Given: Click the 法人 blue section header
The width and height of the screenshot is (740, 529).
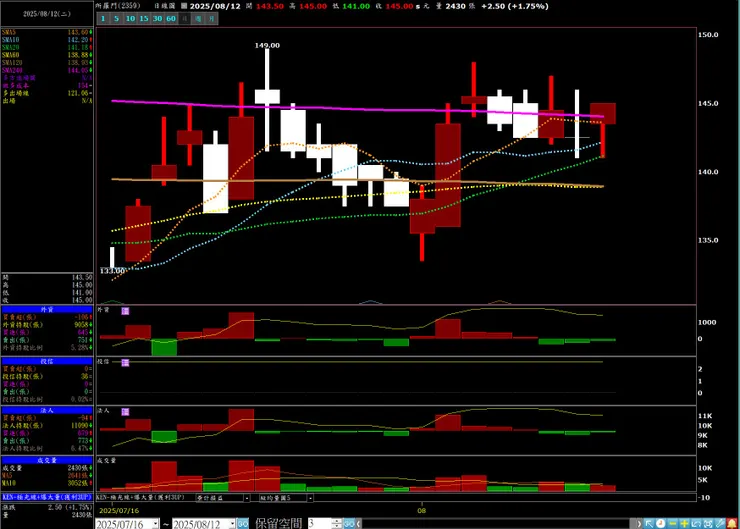Looking at the screenshot, I should pos(47,411).
